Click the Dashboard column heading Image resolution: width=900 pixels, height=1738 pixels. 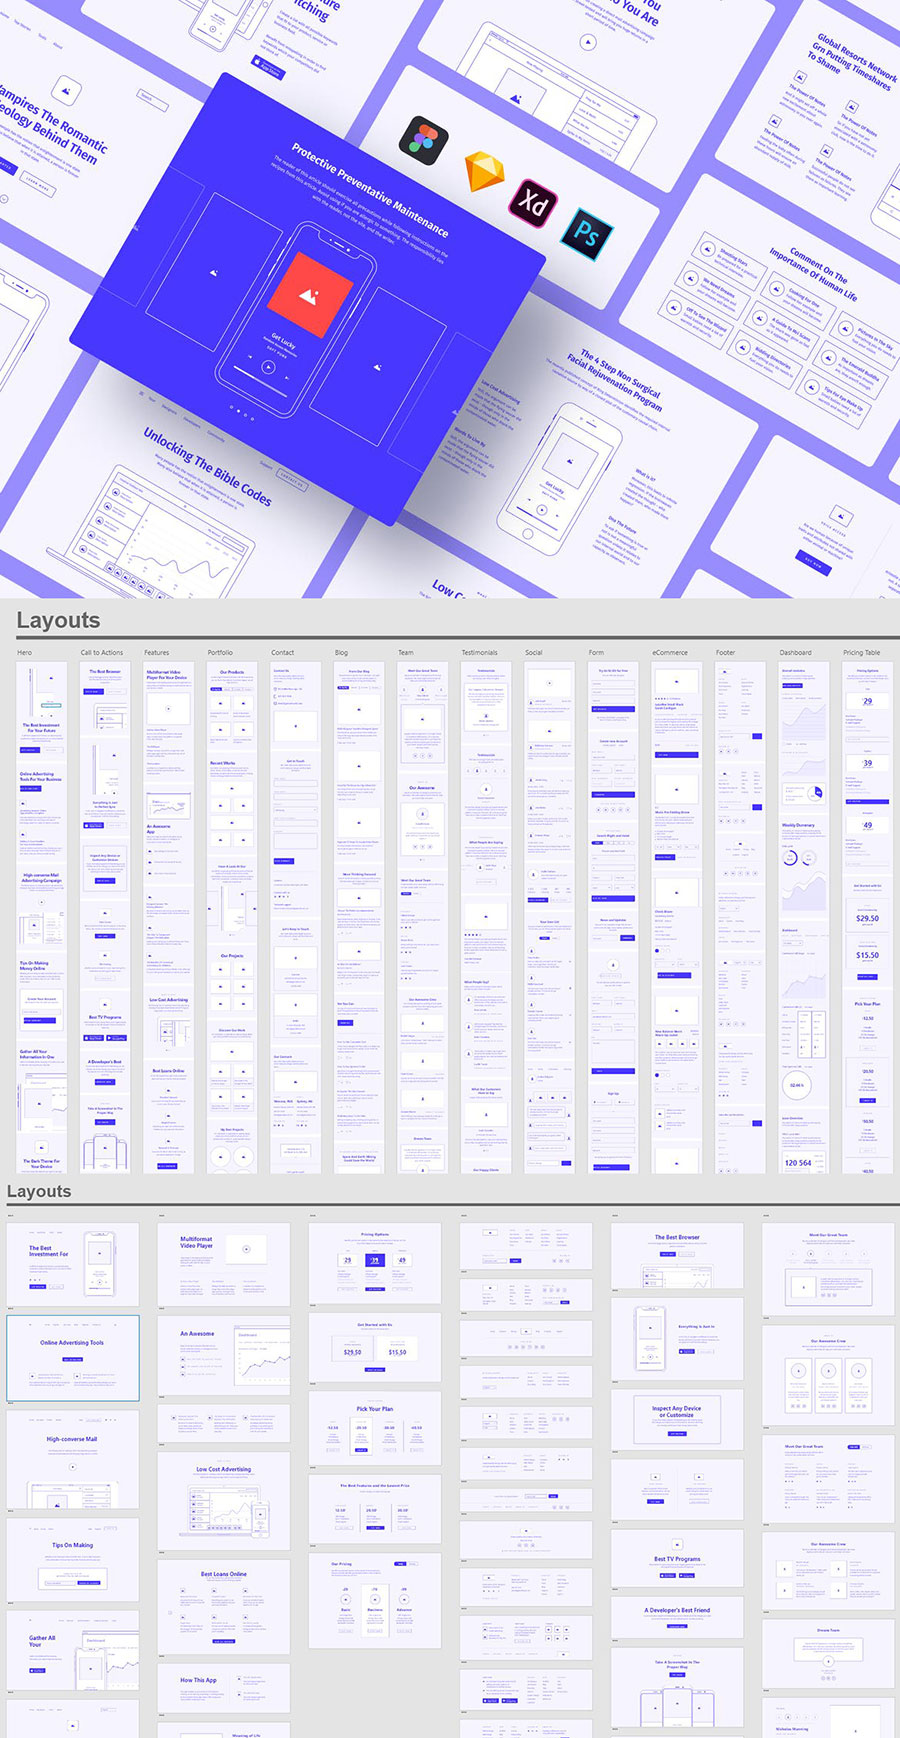tap(796, 652)
